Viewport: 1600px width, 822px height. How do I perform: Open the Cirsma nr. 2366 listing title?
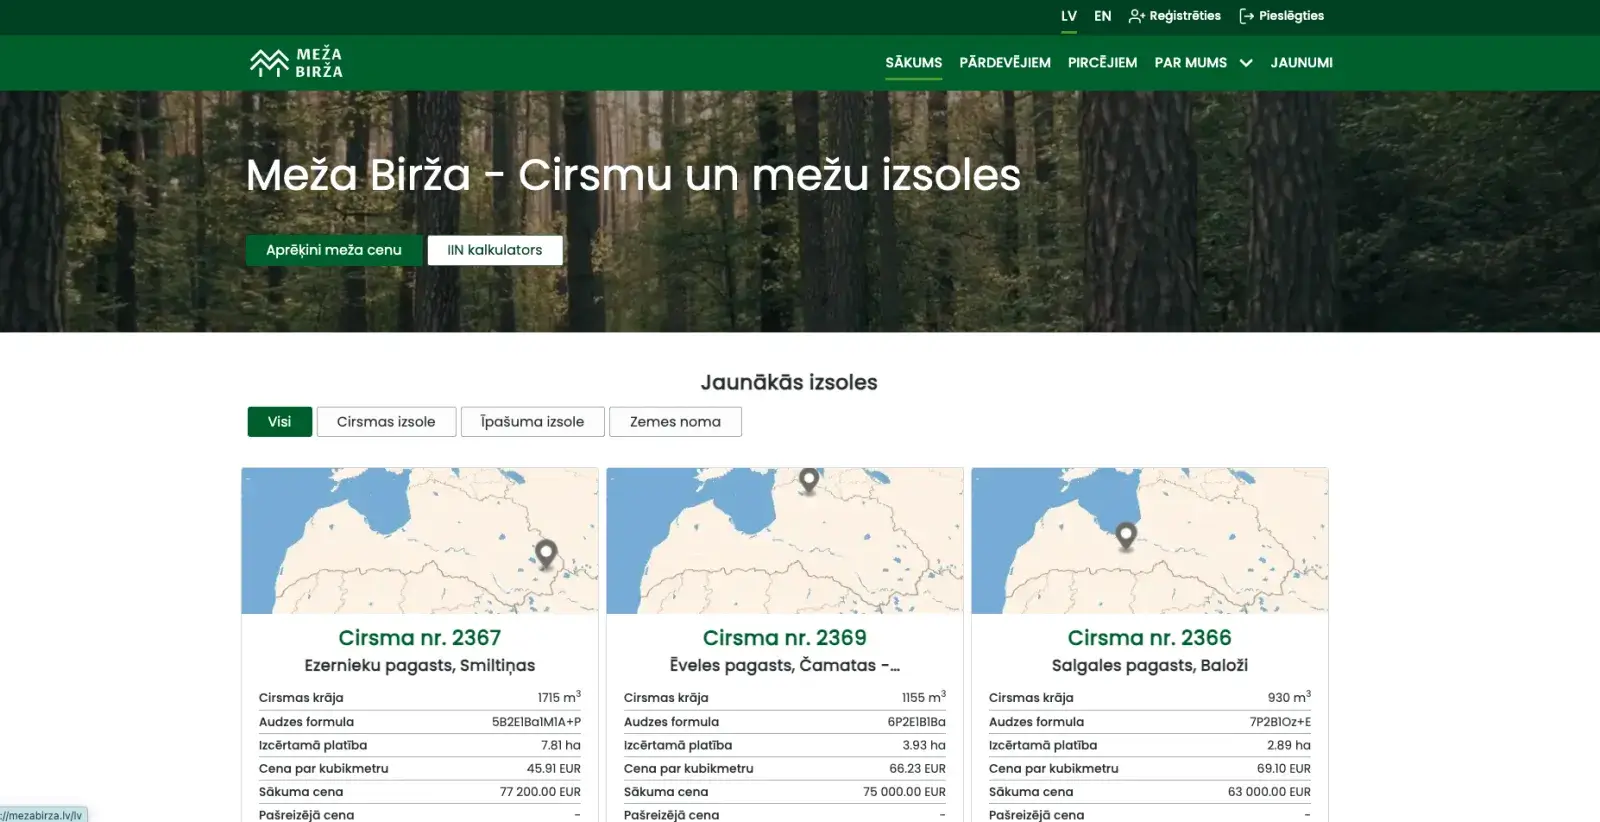click(1149, 638)
